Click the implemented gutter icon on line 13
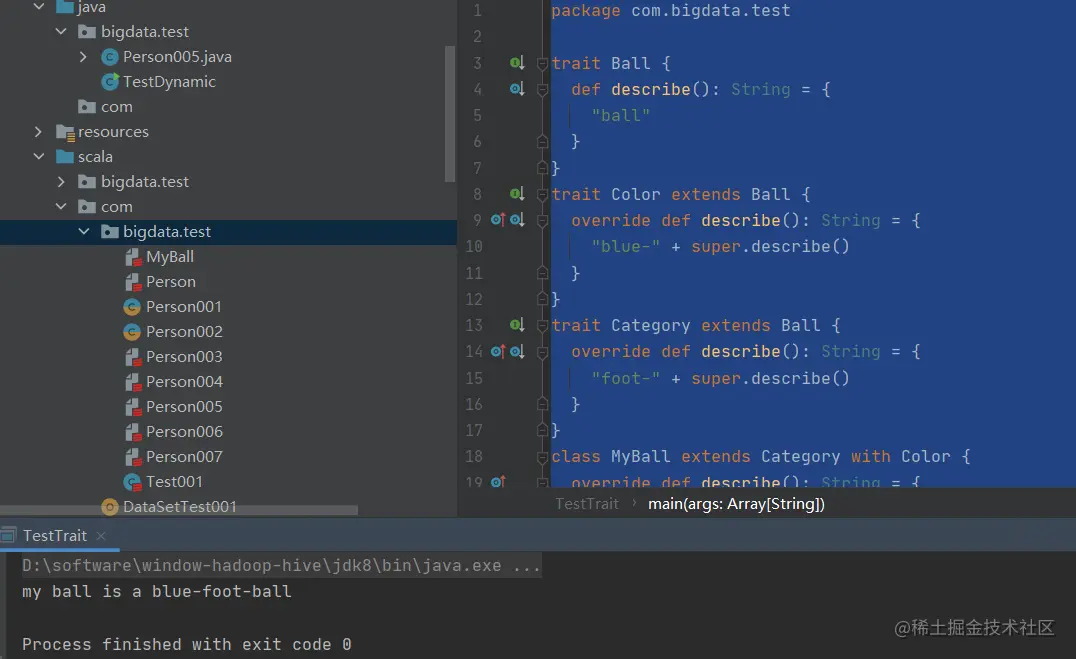This screenshot has width=1076, height=659. pos(517,325)
